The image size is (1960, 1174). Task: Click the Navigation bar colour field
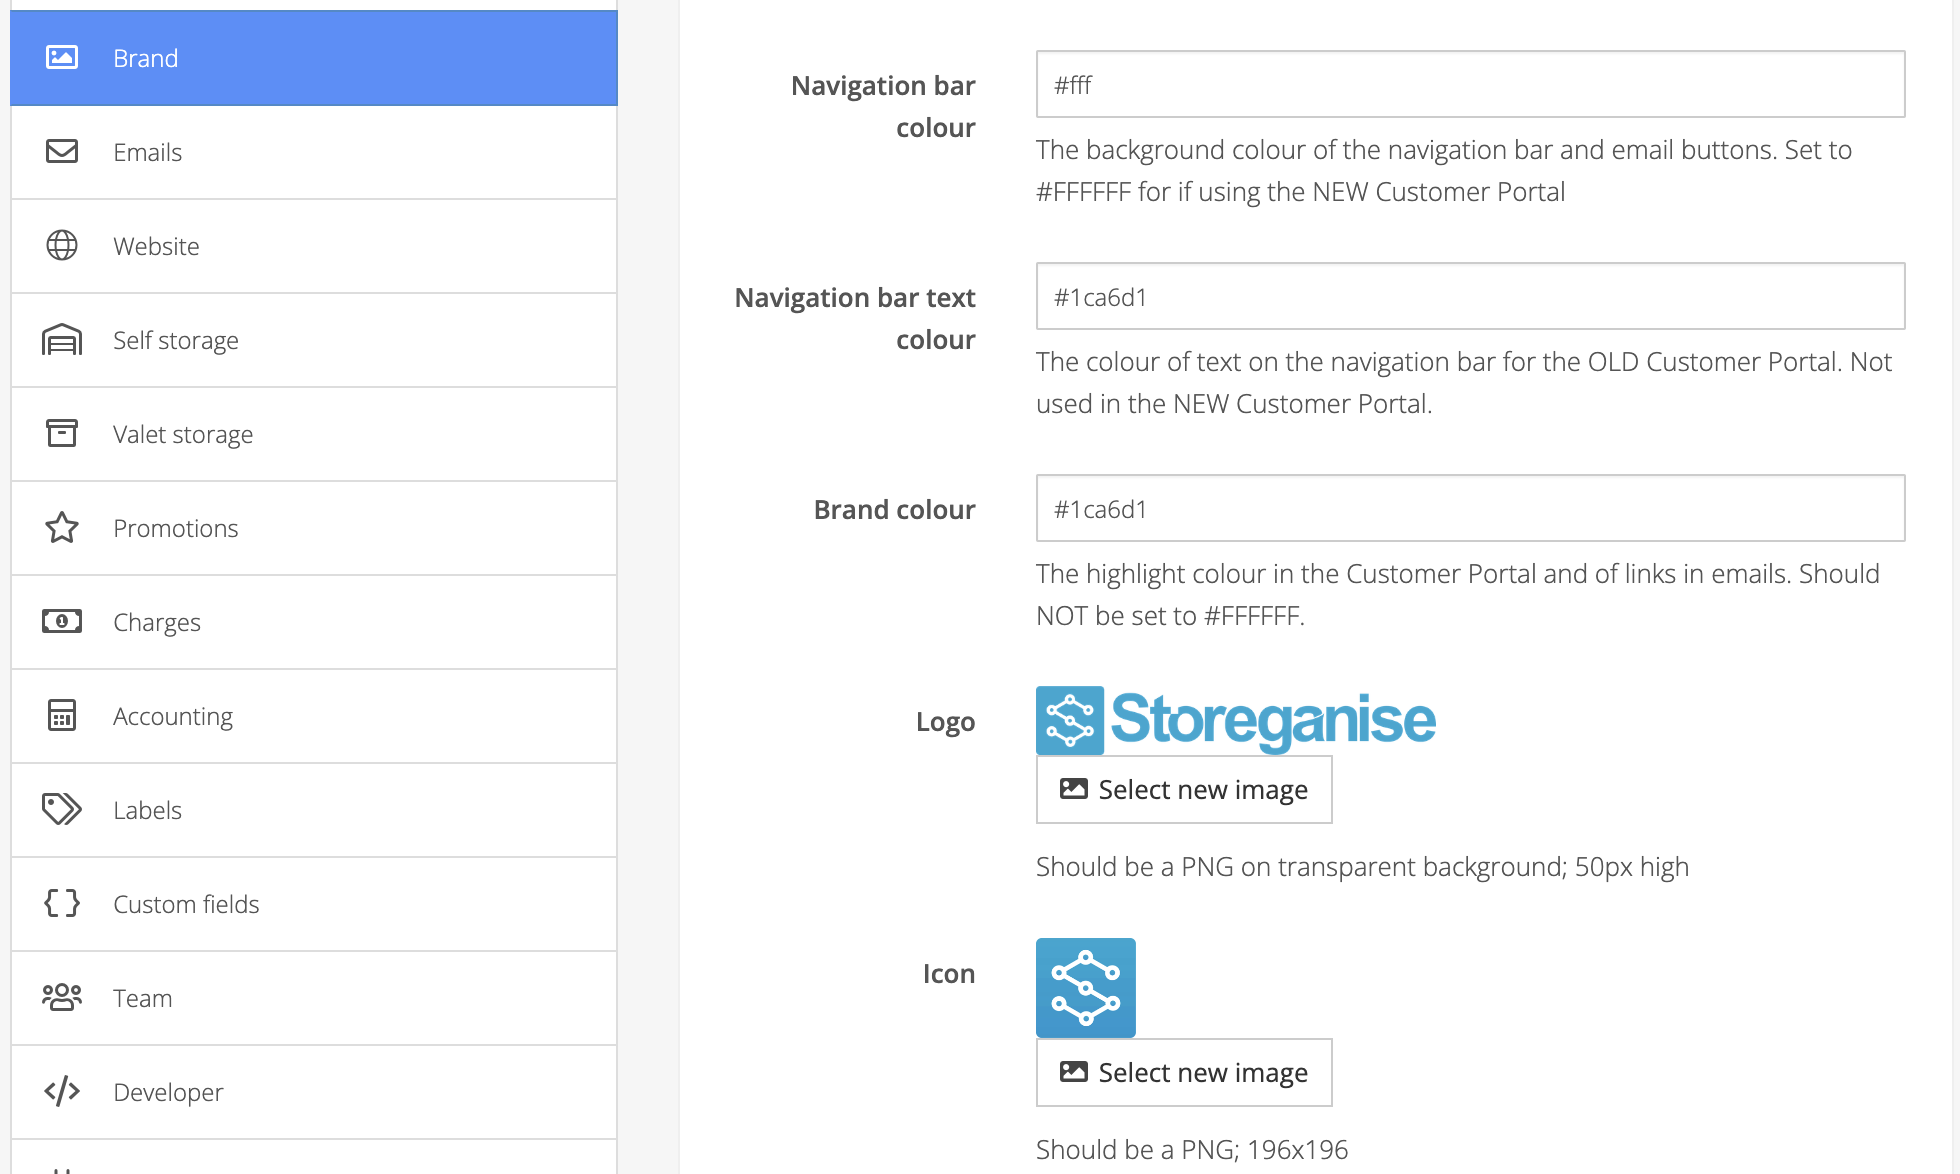tap(1470, 85)
